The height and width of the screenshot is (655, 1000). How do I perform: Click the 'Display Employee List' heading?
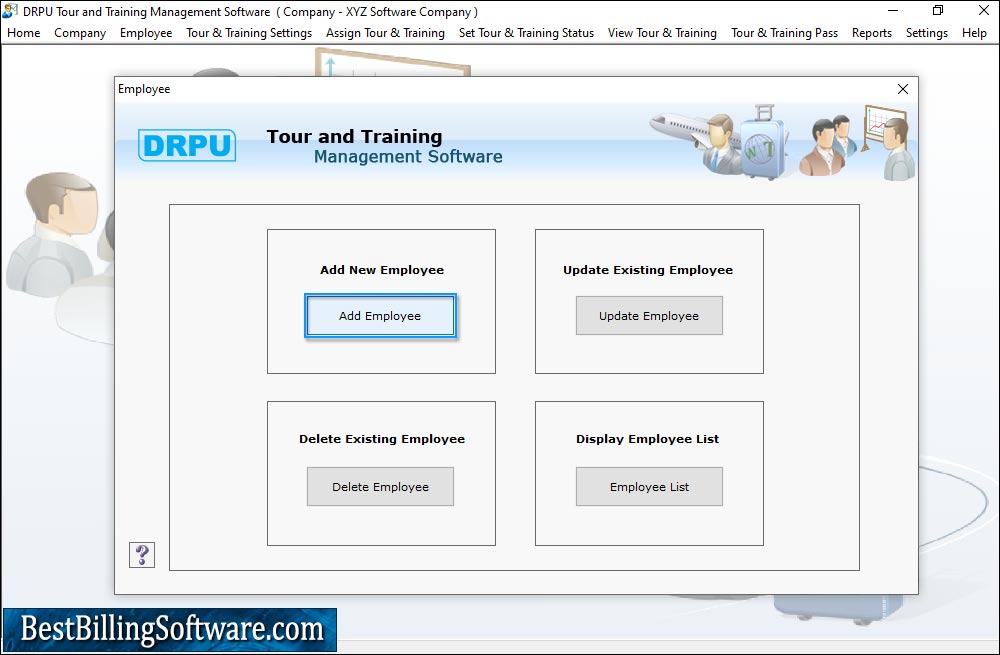click(647, 439)
